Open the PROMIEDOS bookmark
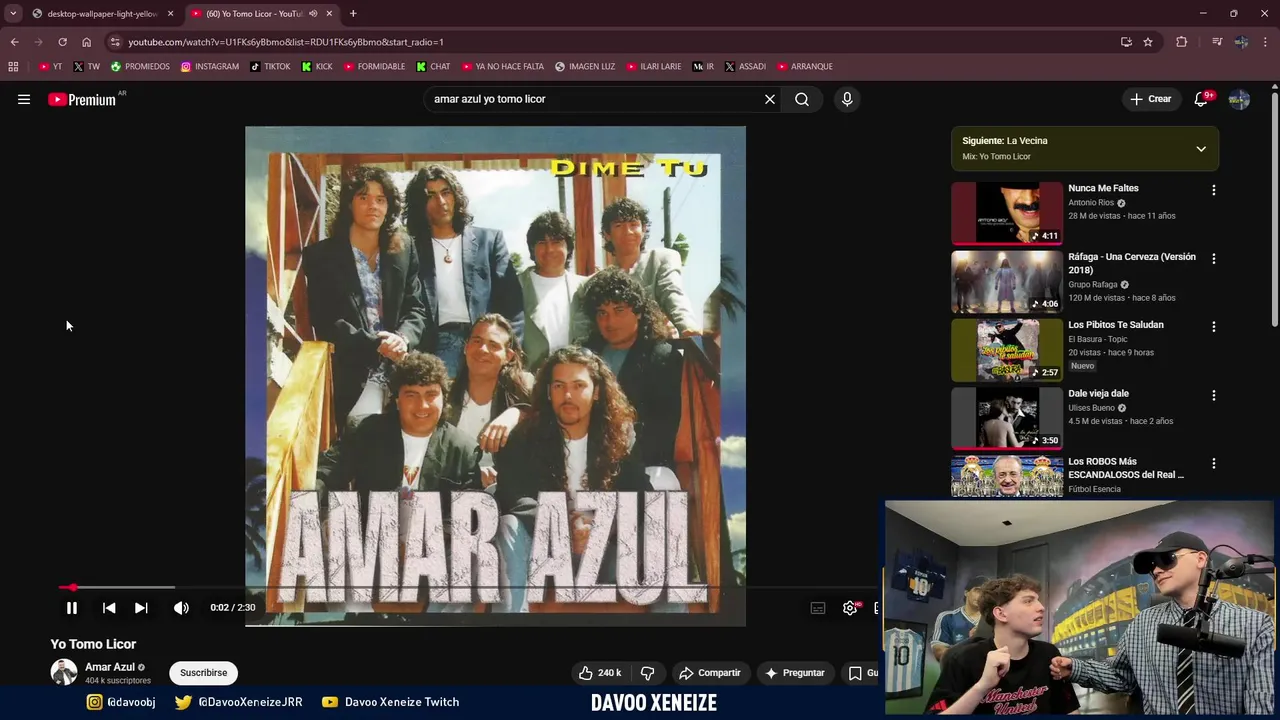 (x=140, y=67)
